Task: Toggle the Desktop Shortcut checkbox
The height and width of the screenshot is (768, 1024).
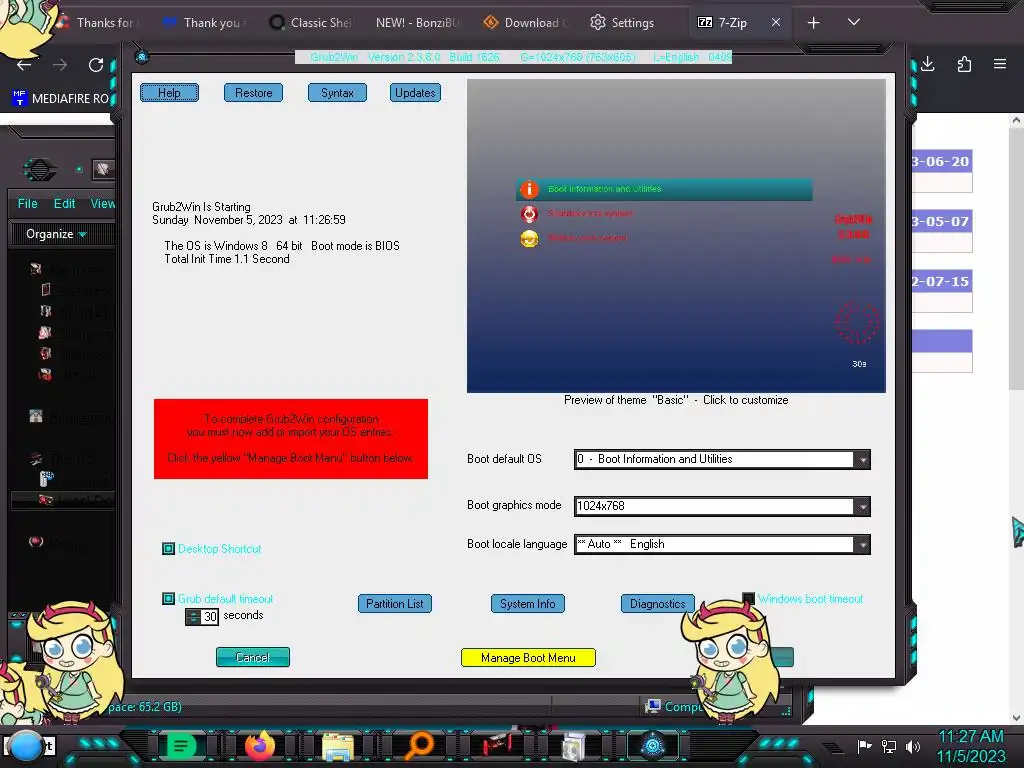Action: pos(168,549)
